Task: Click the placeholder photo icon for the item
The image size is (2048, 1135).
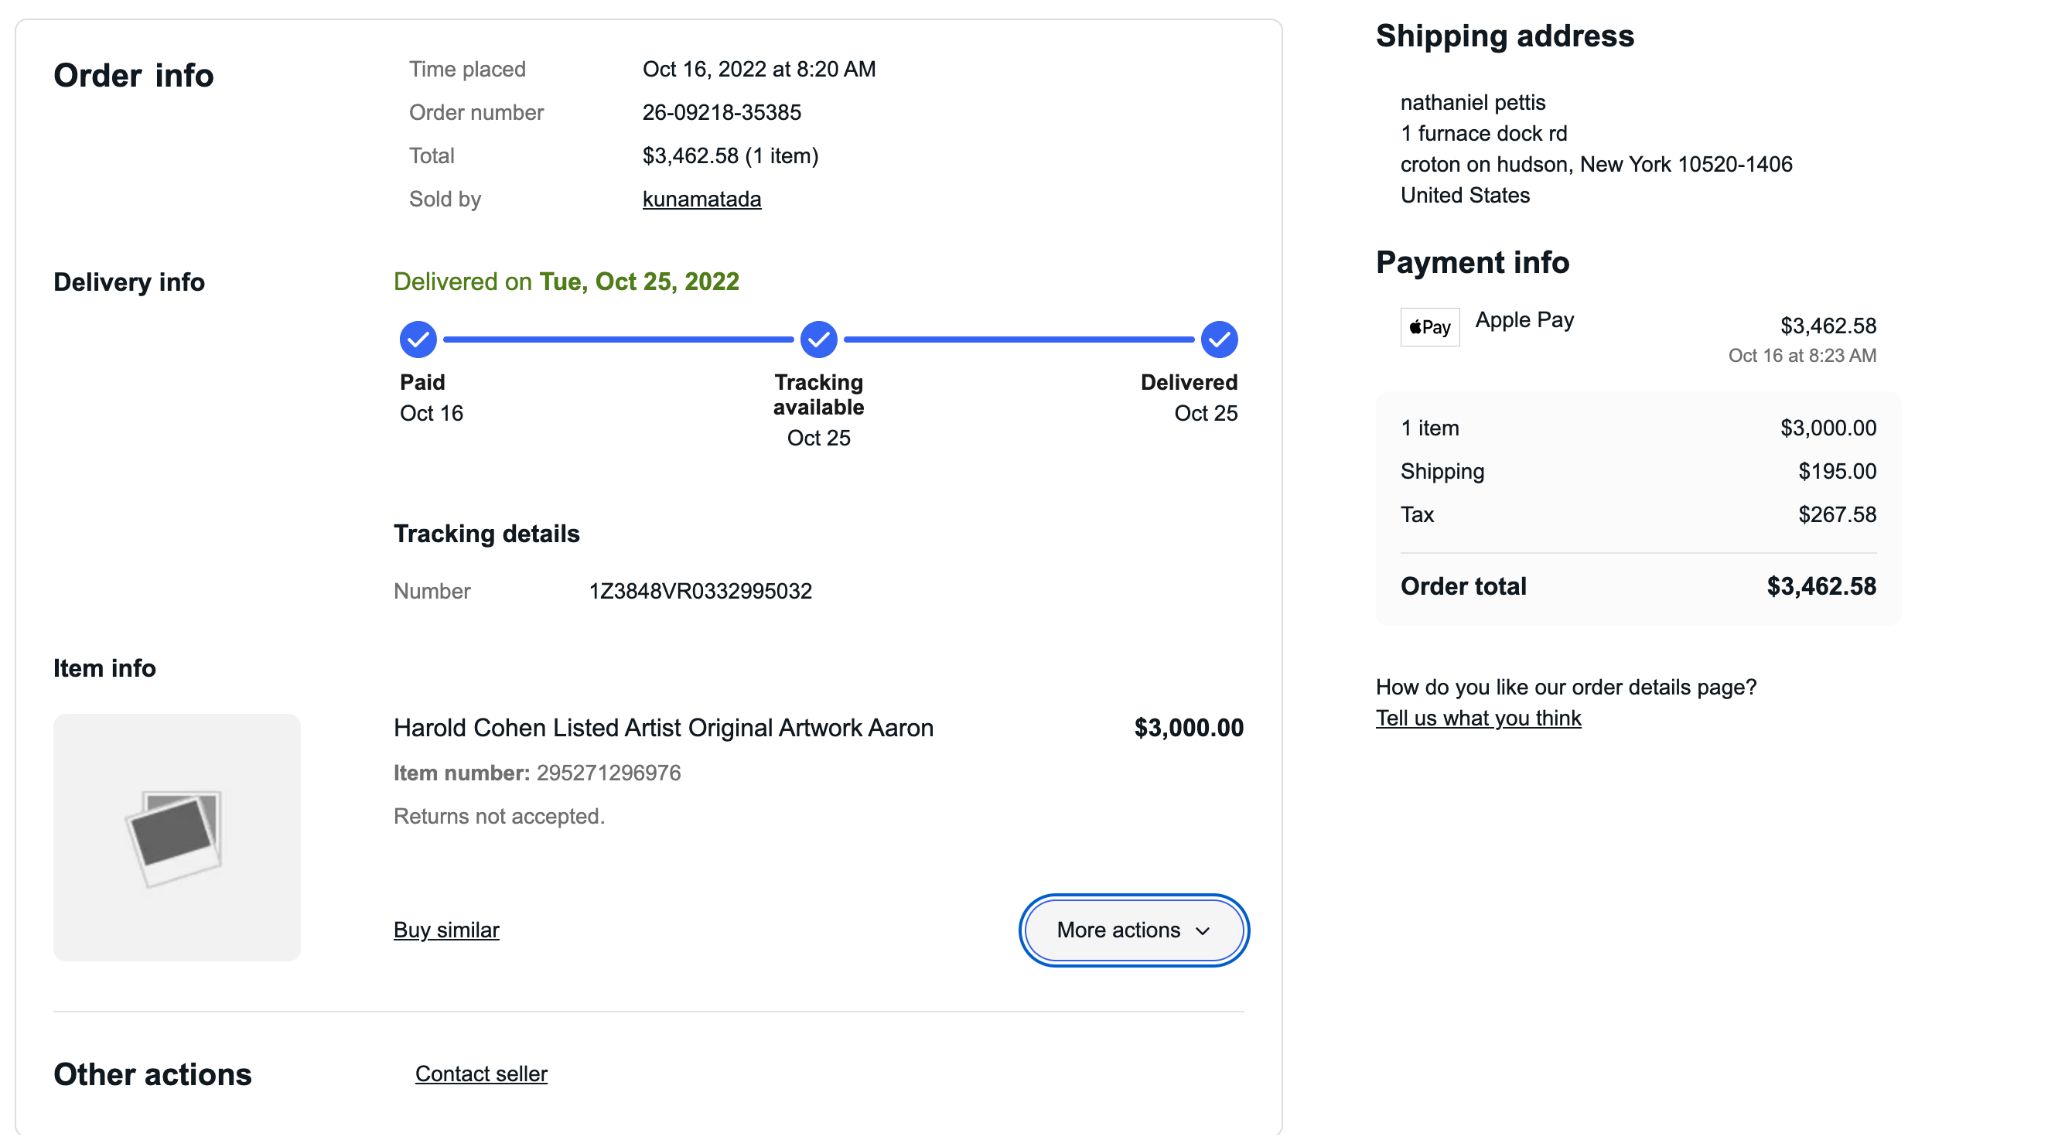Action: 177,838
